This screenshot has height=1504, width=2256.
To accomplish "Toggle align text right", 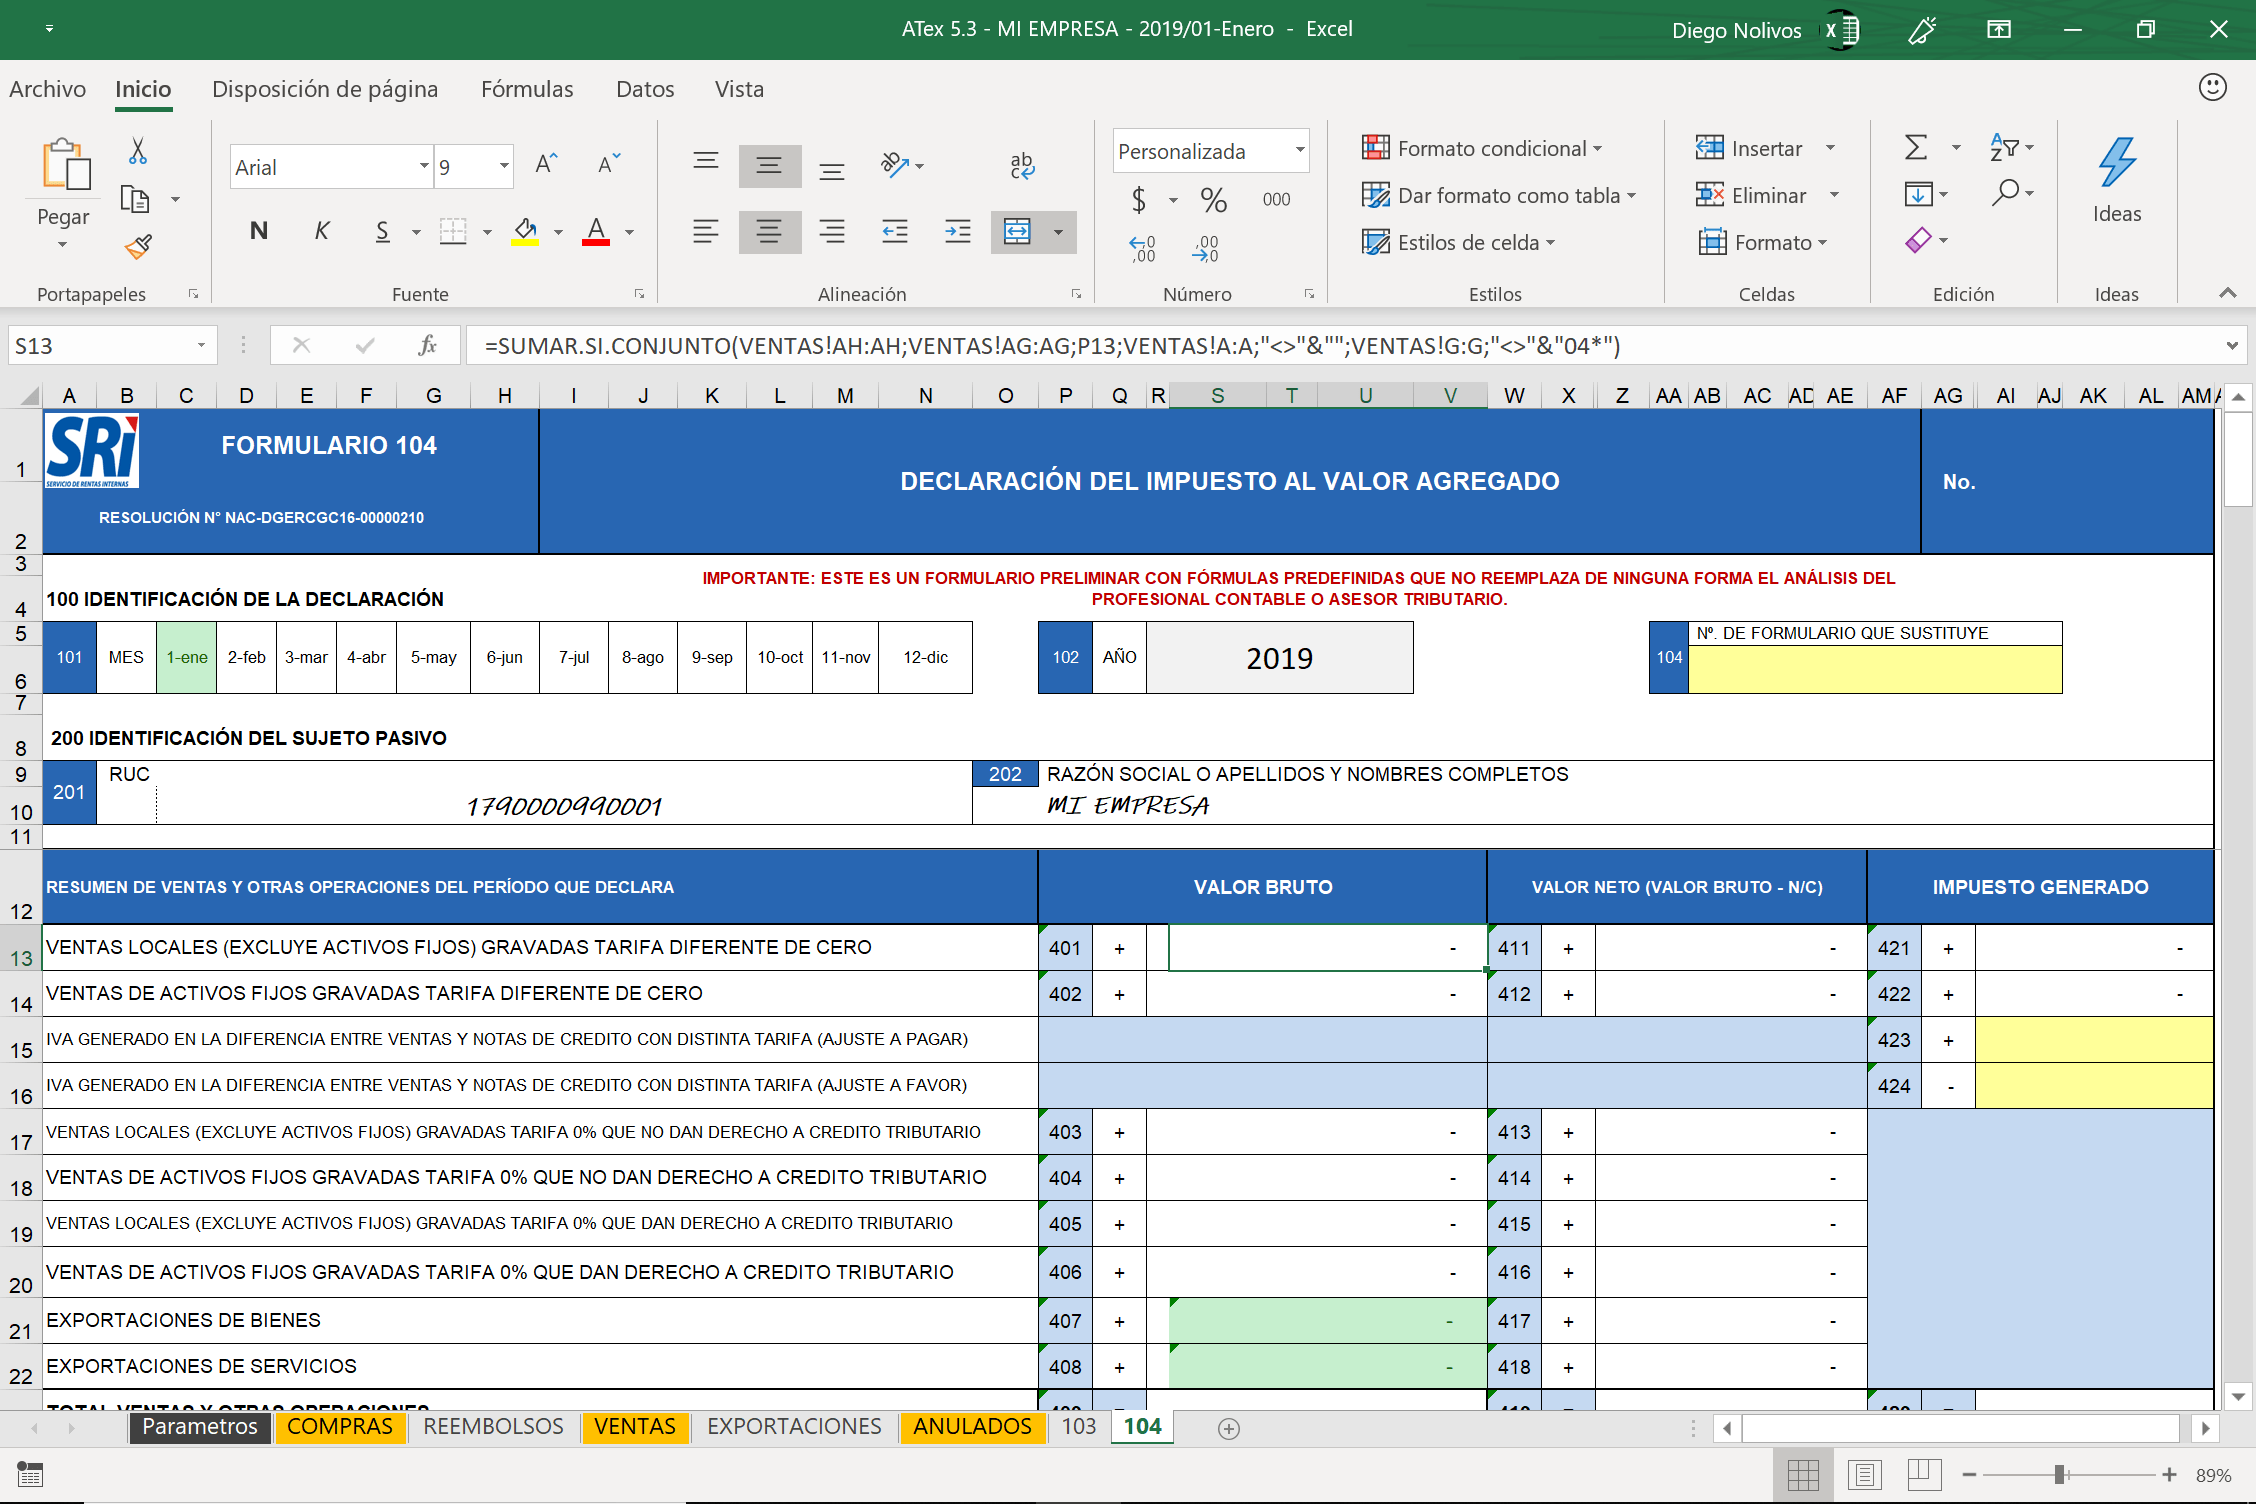I will 832,232.
